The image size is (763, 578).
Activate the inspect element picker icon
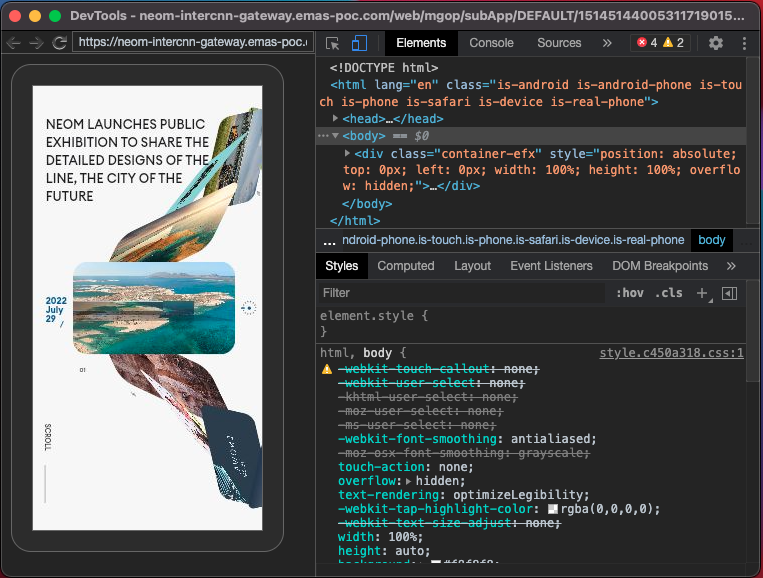(x=333, y=43)
